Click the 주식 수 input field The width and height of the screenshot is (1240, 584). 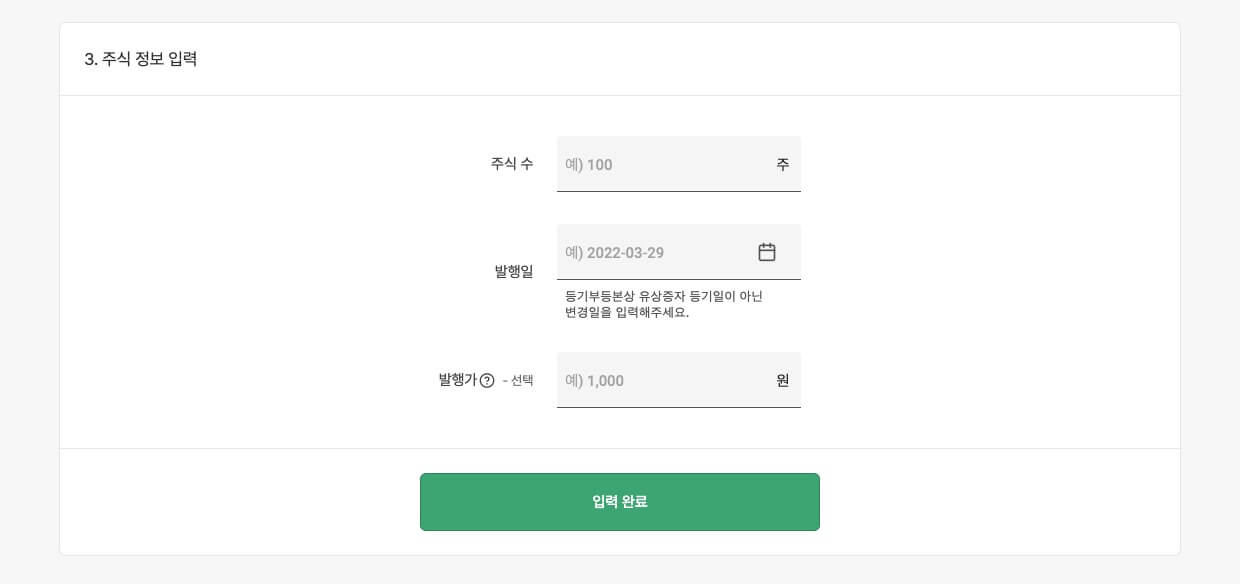pos(660,164)
